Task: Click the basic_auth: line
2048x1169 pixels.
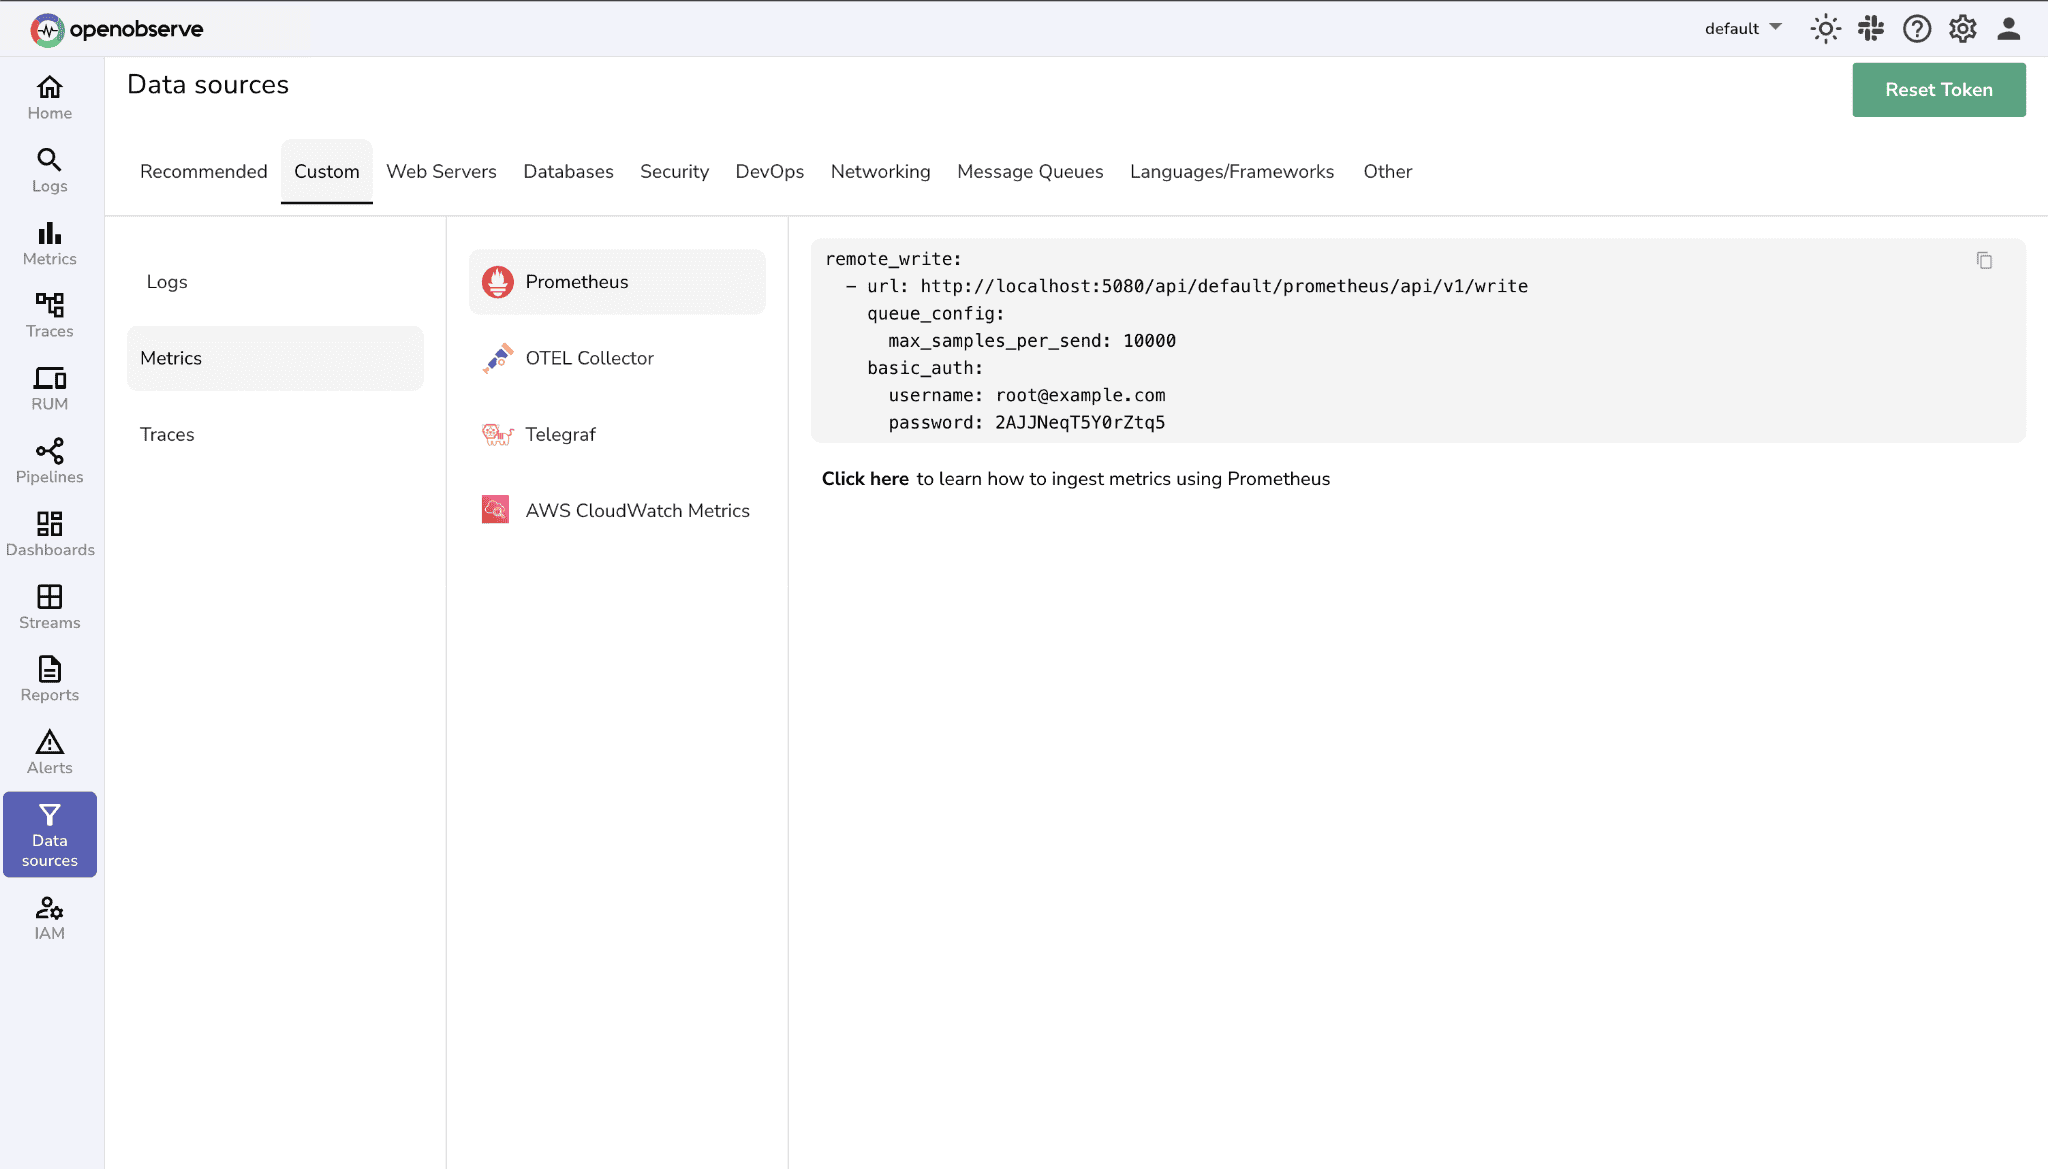Action: (925, 369)
